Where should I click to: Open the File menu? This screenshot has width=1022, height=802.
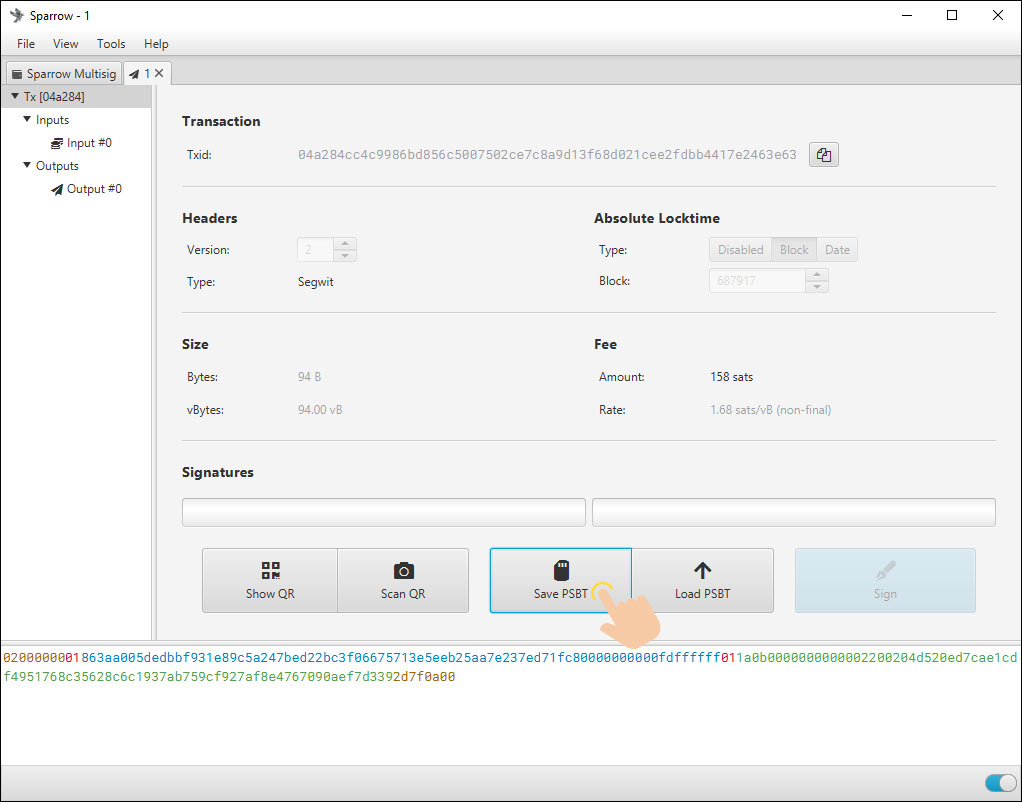[x=26, y=44]
